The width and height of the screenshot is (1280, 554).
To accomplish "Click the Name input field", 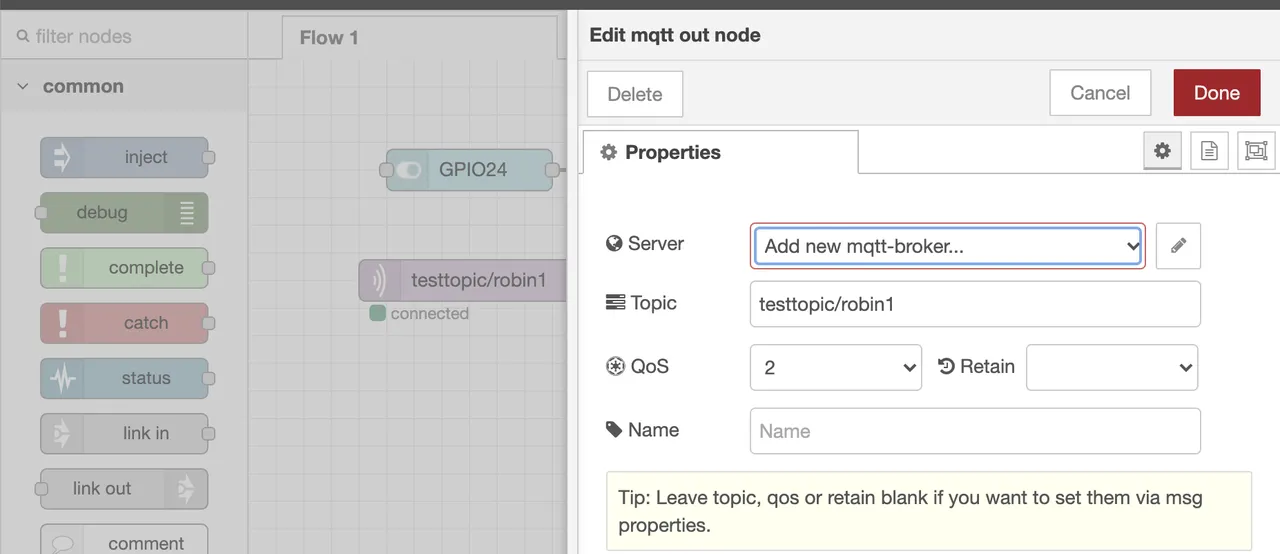I will [975, 431].
